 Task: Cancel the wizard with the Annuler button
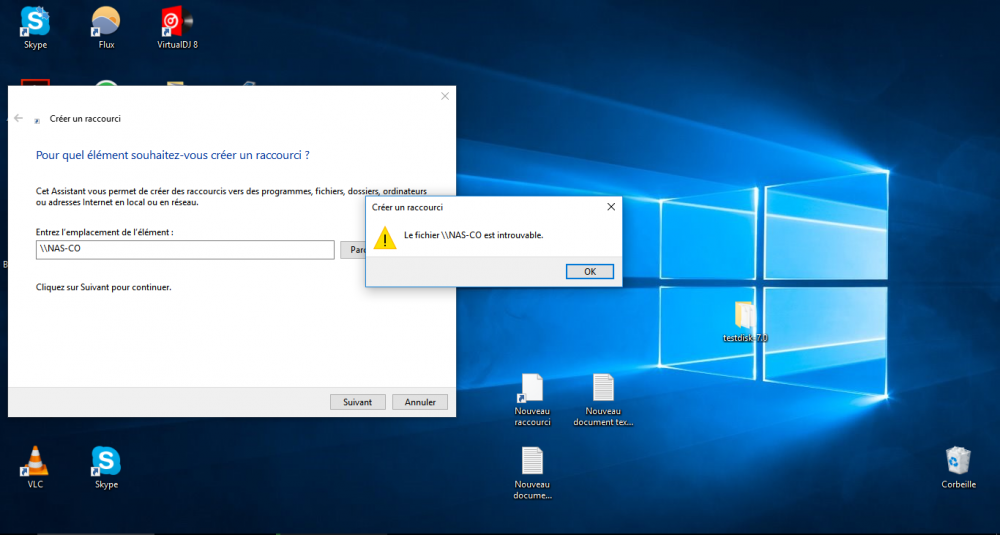[420, 402]
